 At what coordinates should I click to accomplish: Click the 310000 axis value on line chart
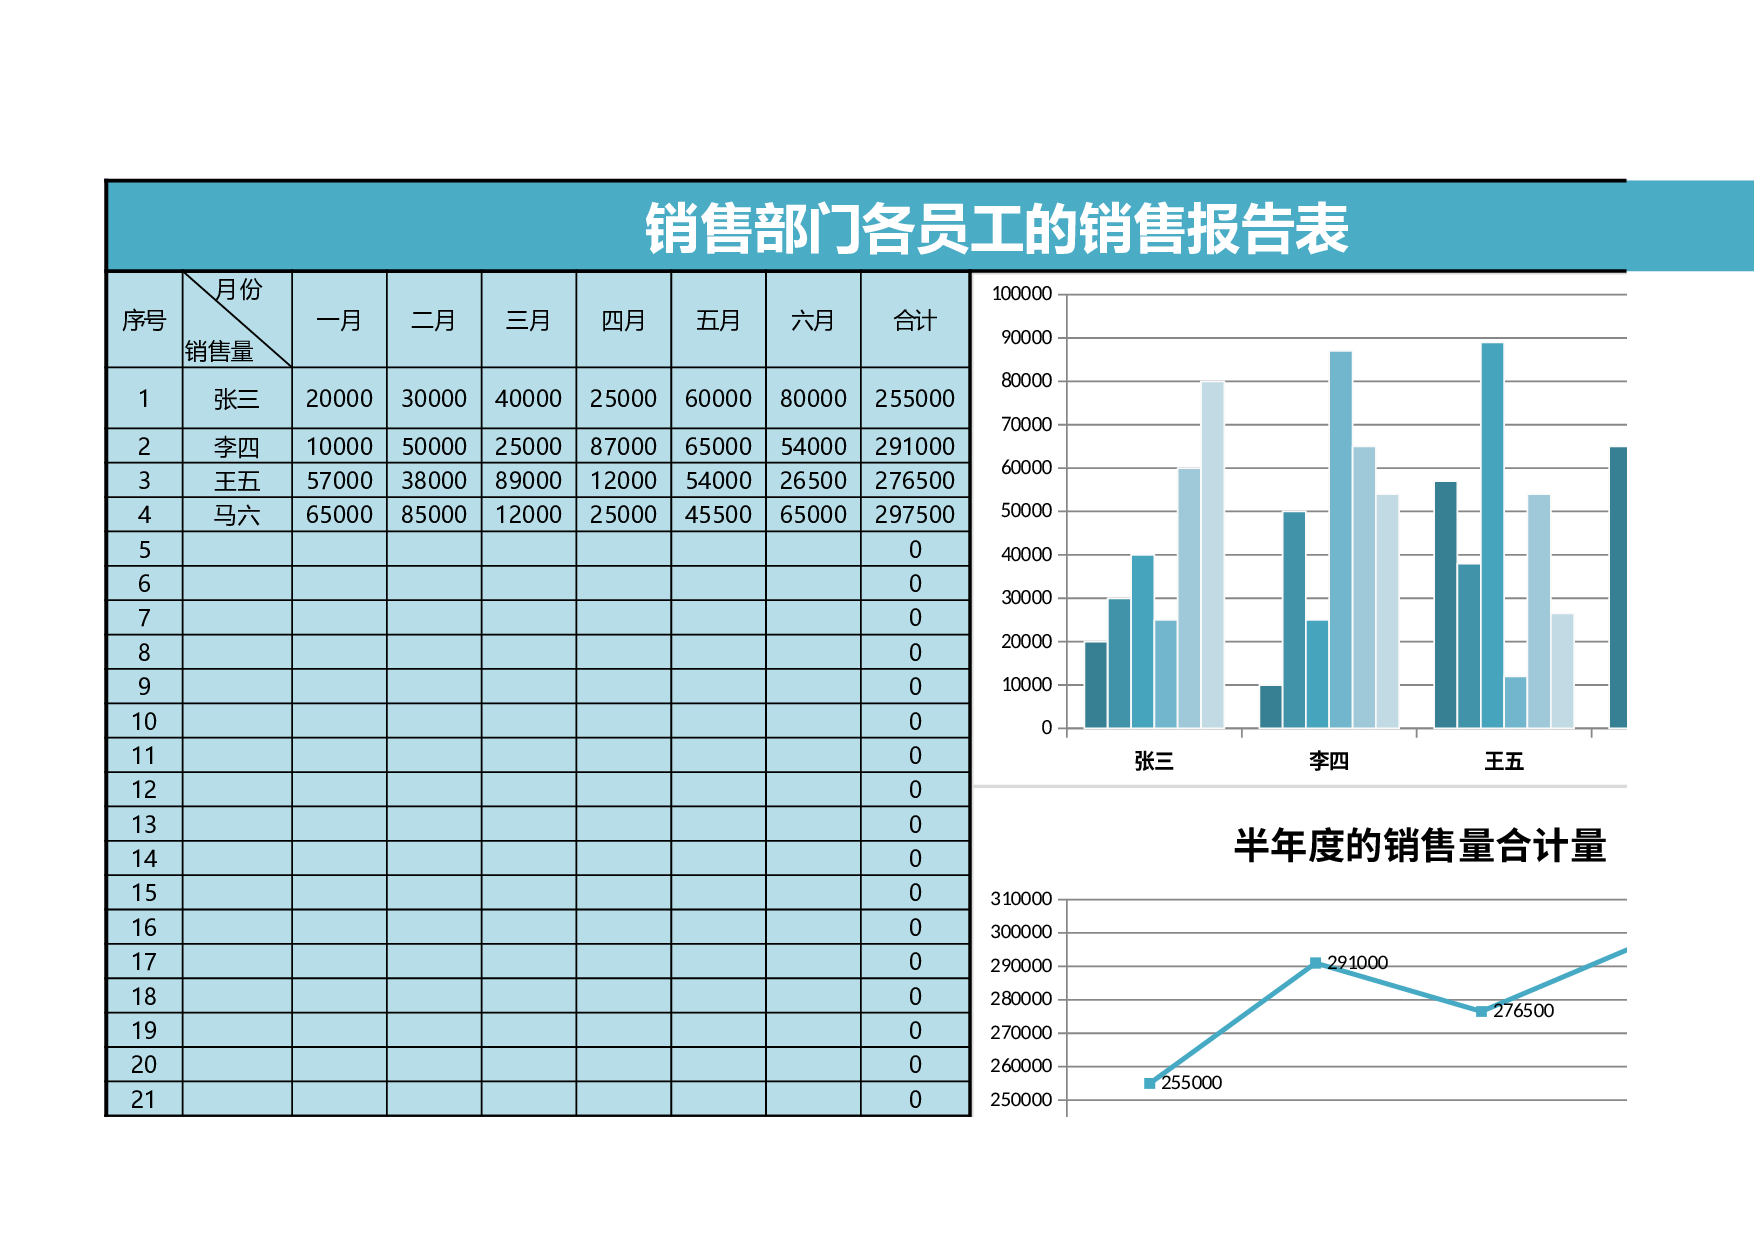point(1021,899)
